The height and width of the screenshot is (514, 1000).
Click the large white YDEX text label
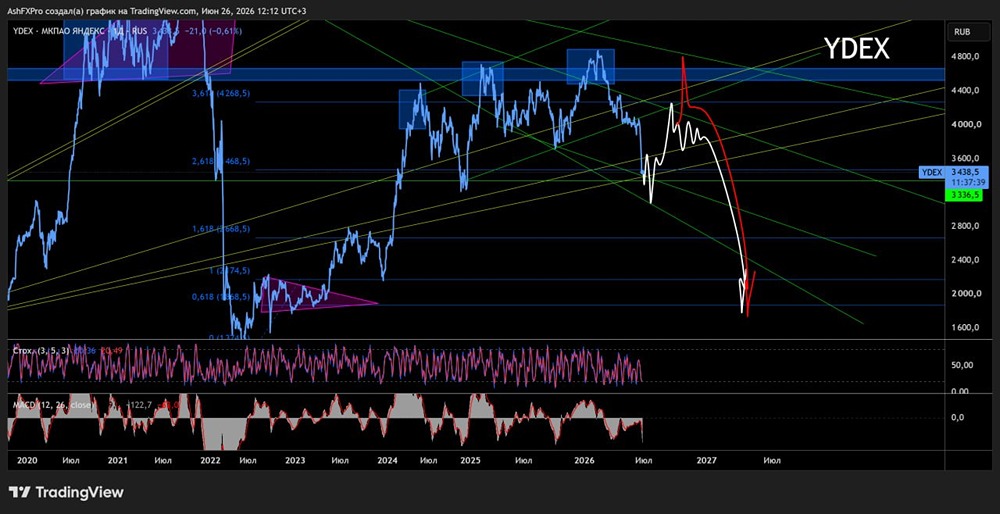click(857, 48)
